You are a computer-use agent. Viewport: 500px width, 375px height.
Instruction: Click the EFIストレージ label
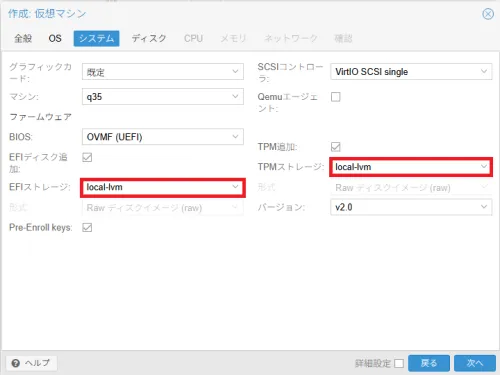(40, 187)
